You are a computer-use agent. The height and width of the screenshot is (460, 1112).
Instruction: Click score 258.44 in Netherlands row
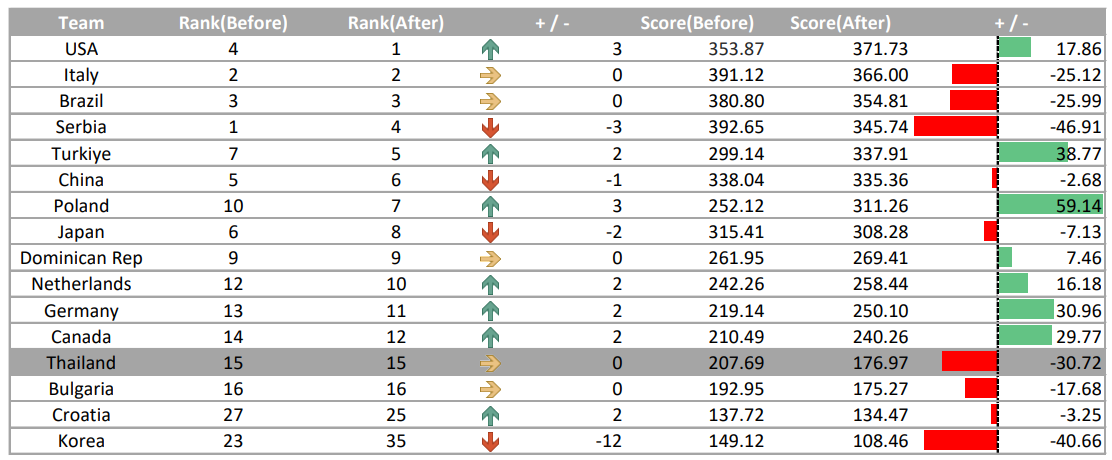[x=880, y=285]
